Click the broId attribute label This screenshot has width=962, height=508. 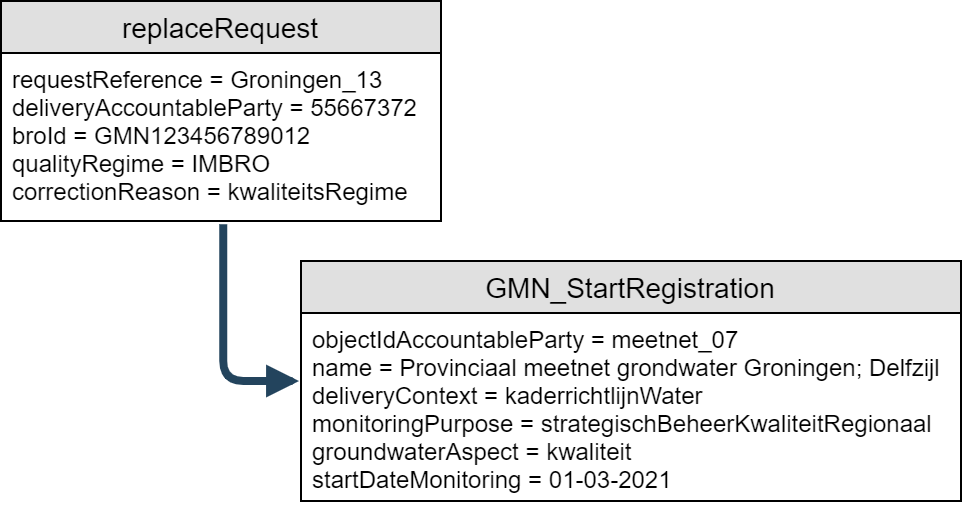[x=37, y=136]
